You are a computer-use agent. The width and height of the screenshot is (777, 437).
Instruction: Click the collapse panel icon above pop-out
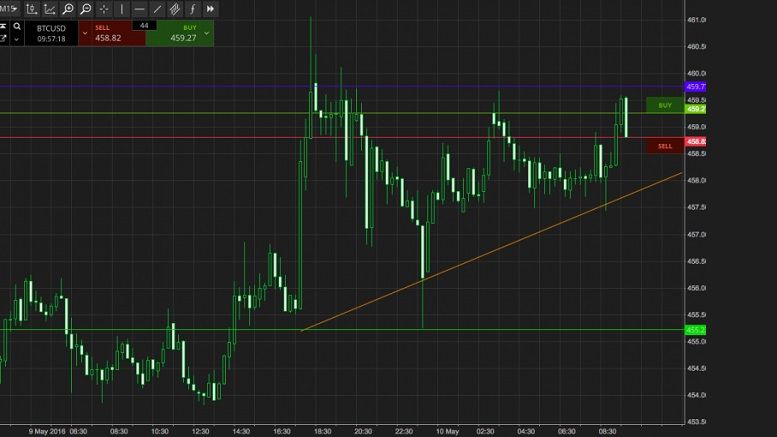3,27
